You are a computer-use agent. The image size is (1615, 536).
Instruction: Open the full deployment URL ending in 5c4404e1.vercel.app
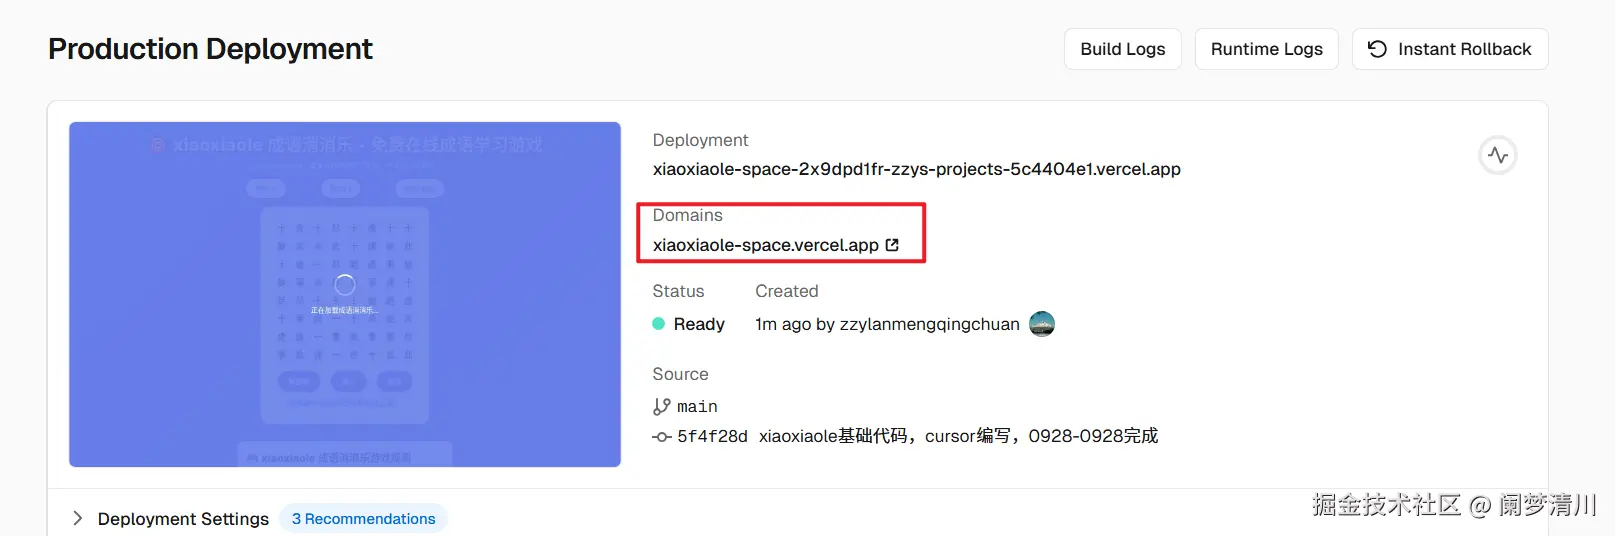[916, 169]
